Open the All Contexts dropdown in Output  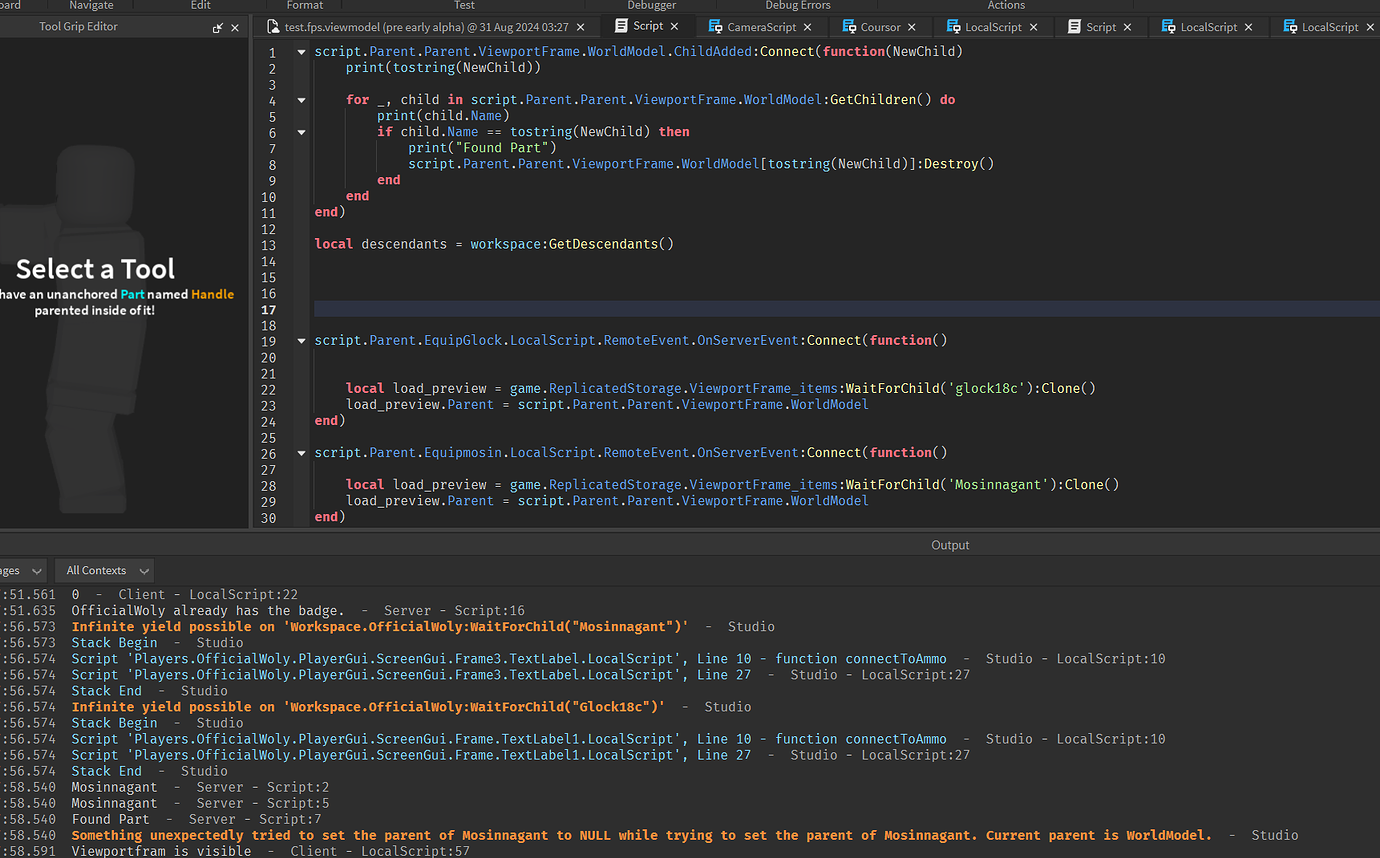point(104,570)
